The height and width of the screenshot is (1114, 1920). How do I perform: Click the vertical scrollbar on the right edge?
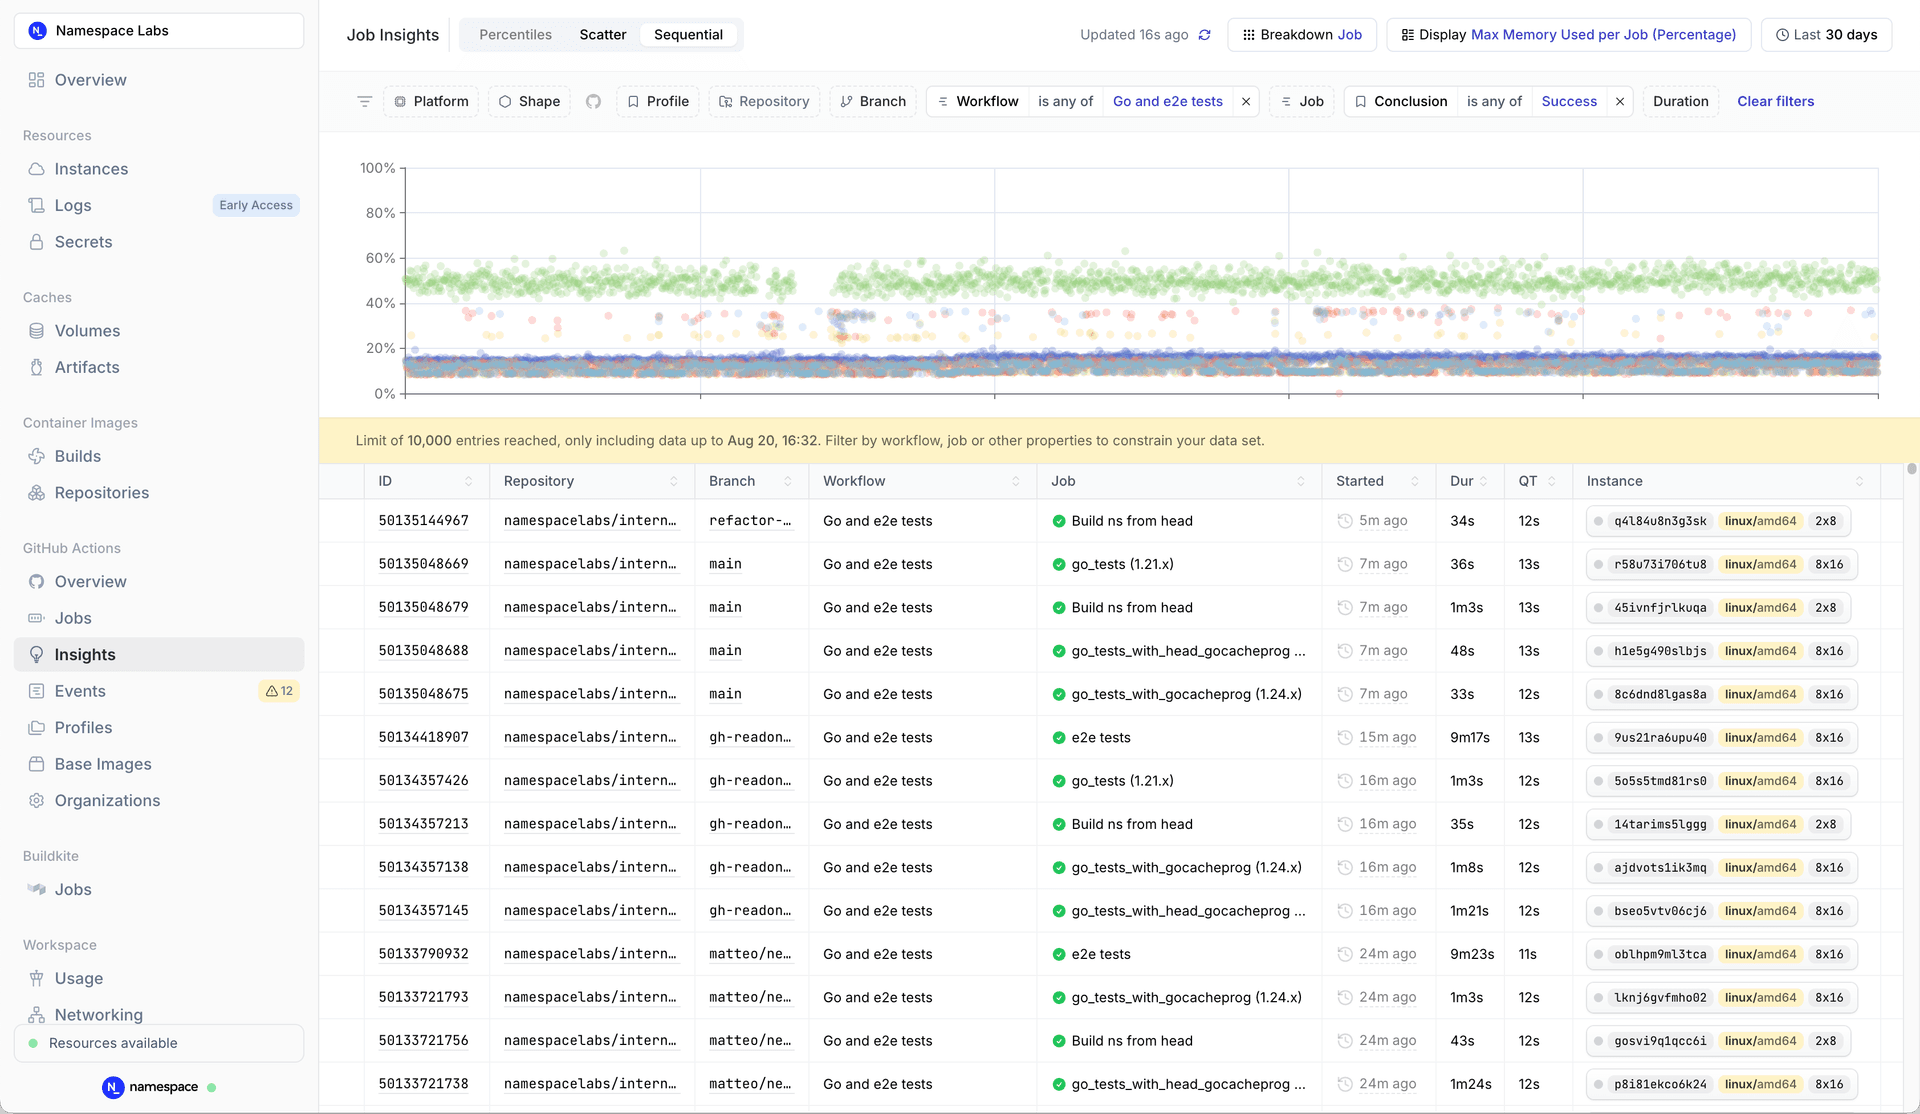point(1911,470)
